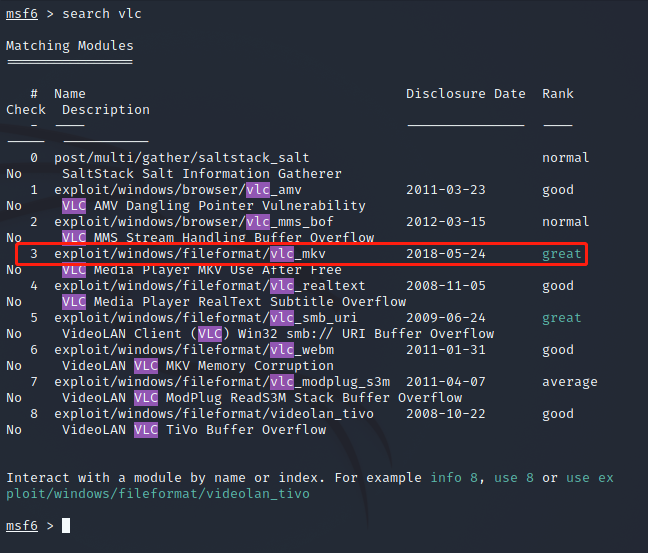
Task: Click the underlined 'msf6' at top prompt
Action: (22, 14)
